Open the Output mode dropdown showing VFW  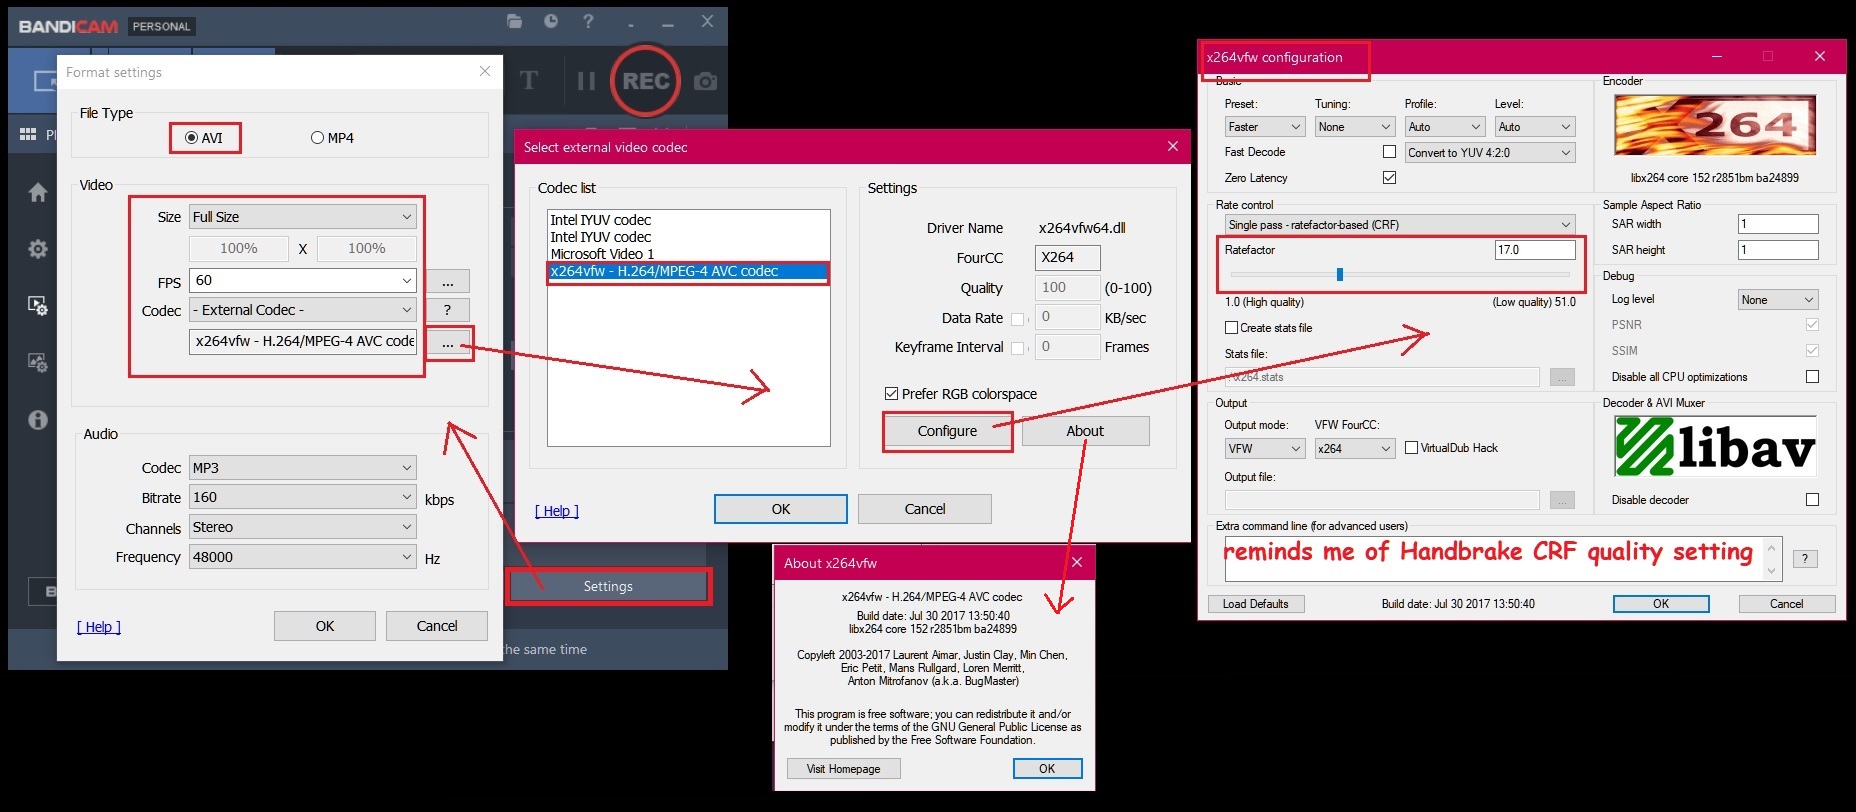pyautogui.click(x=1264, y=449)
